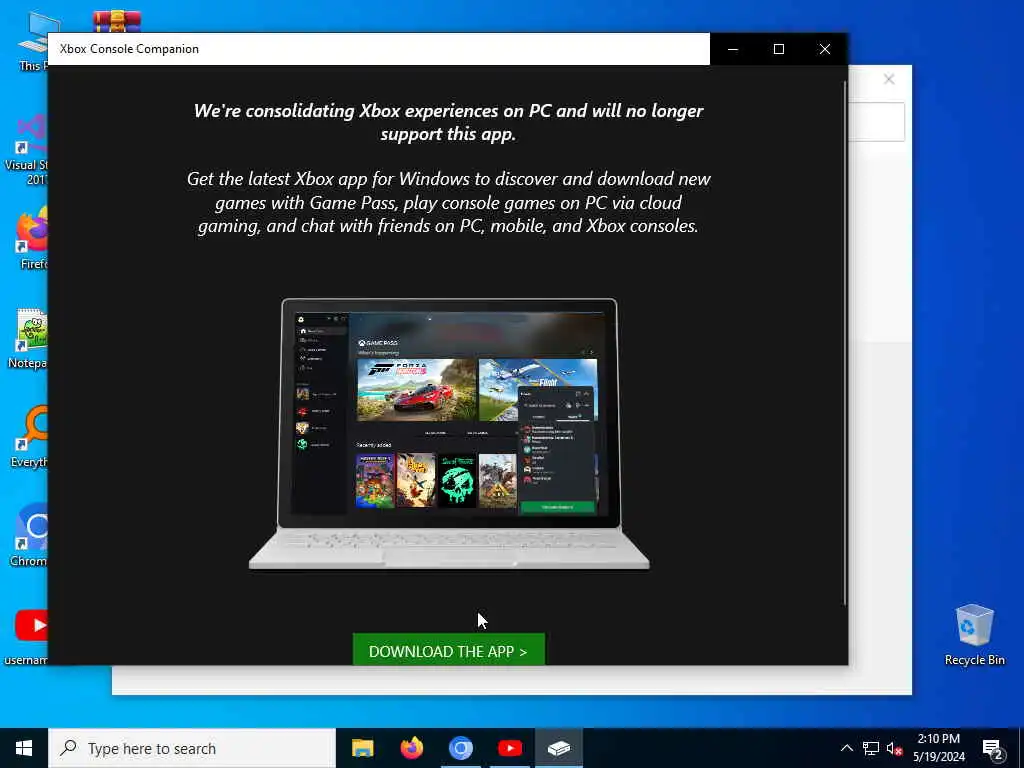This screenshot has width=1024, height=768.
Task: Select the WinRAR desktop icon
Action: coord(117,22)
